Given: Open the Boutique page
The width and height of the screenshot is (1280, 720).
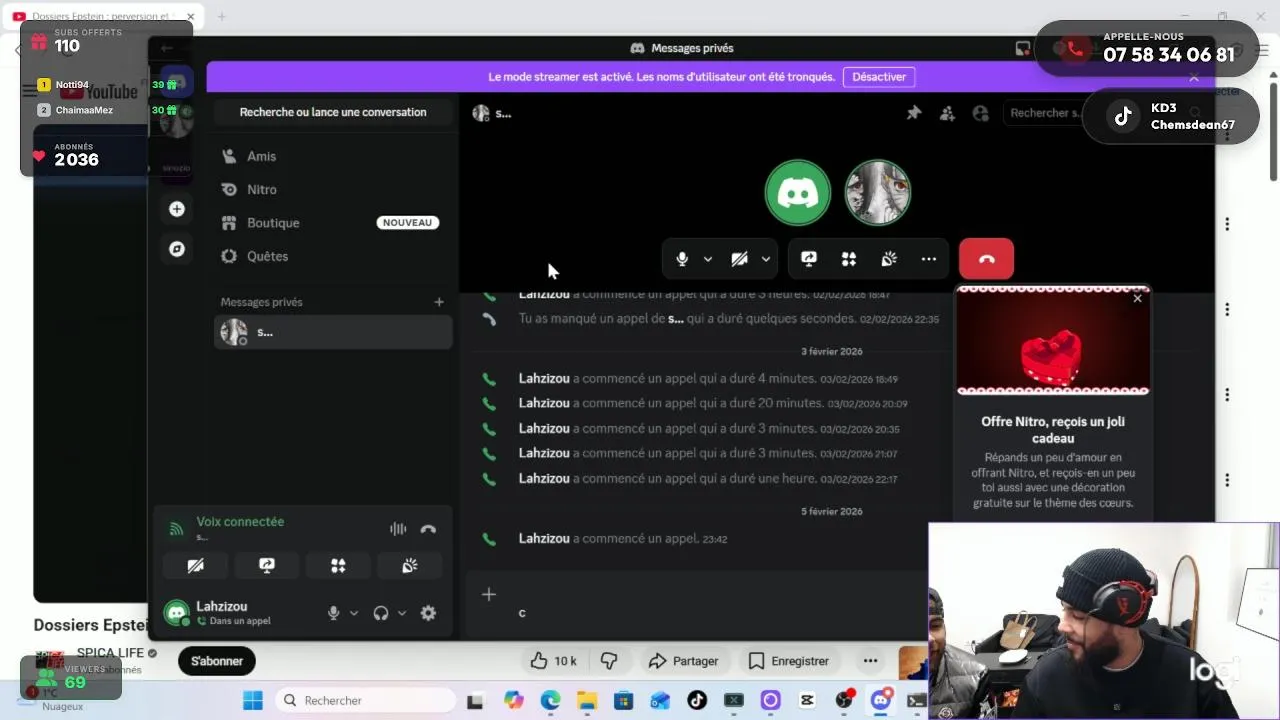Looking at the screenshot, I should coord(333,223).
